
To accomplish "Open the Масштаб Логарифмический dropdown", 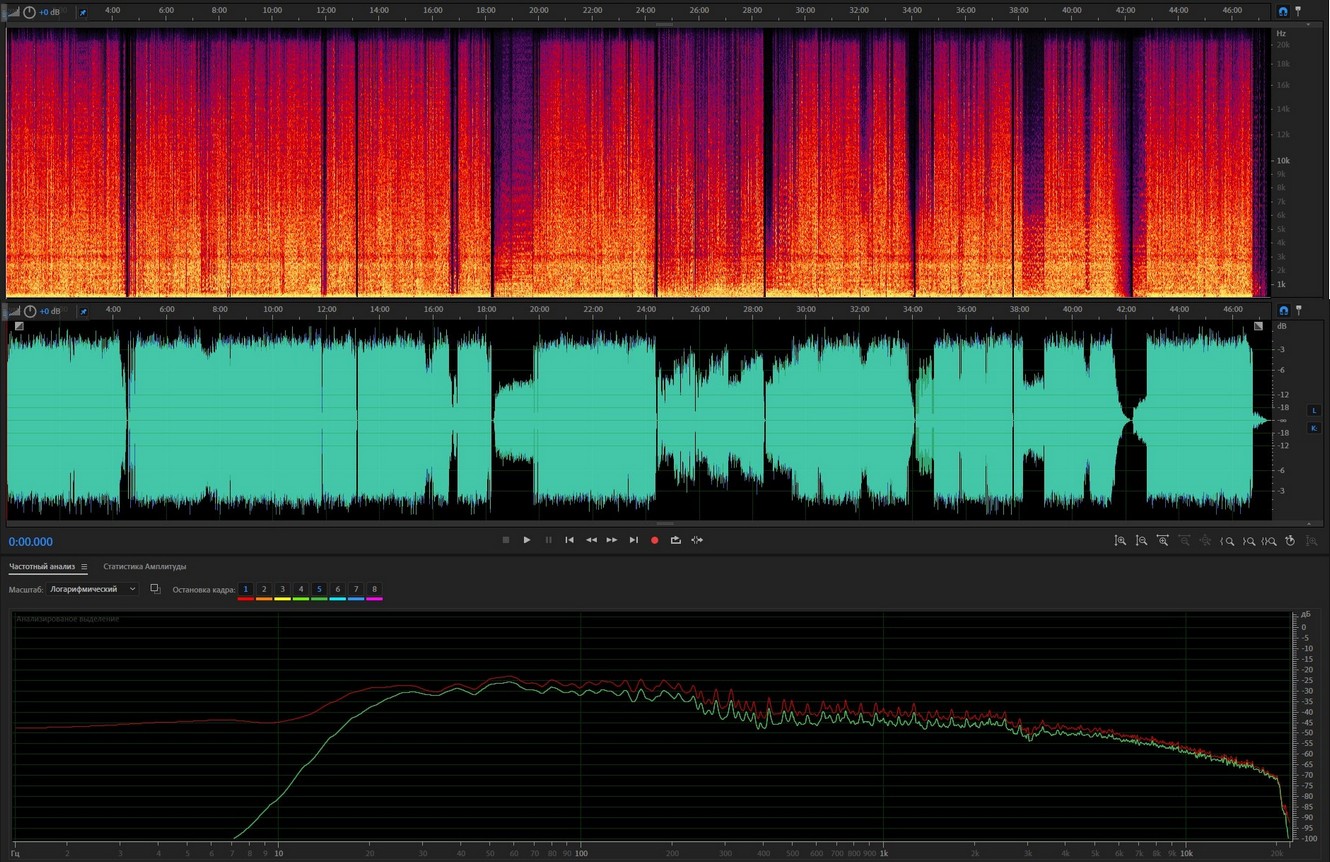I will [92, 590].
